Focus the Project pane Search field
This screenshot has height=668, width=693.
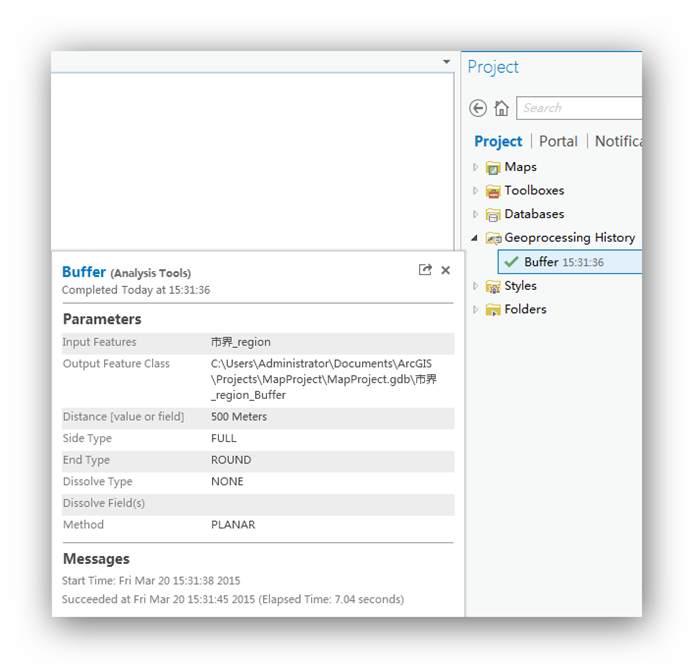click(x=579, y=108)
